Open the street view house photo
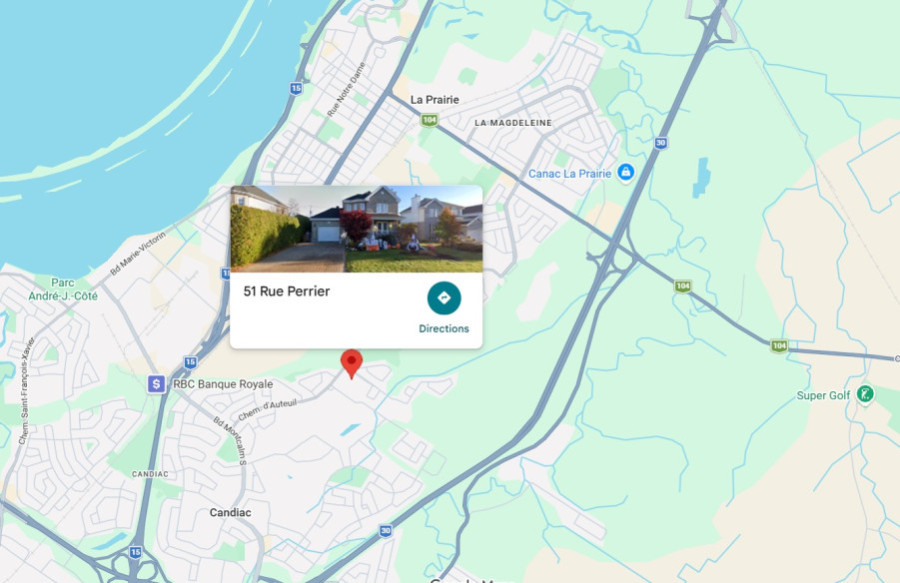 tap(356, 228)
